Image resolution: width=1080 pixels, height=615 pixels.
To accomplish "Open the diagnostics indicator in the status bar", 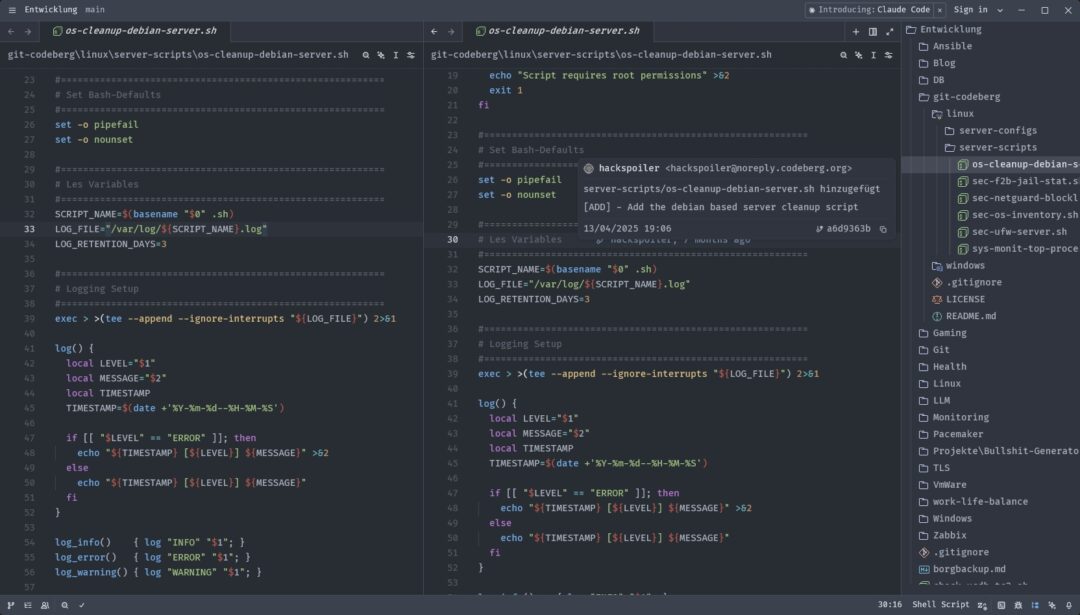I will (x=81, y=604).
